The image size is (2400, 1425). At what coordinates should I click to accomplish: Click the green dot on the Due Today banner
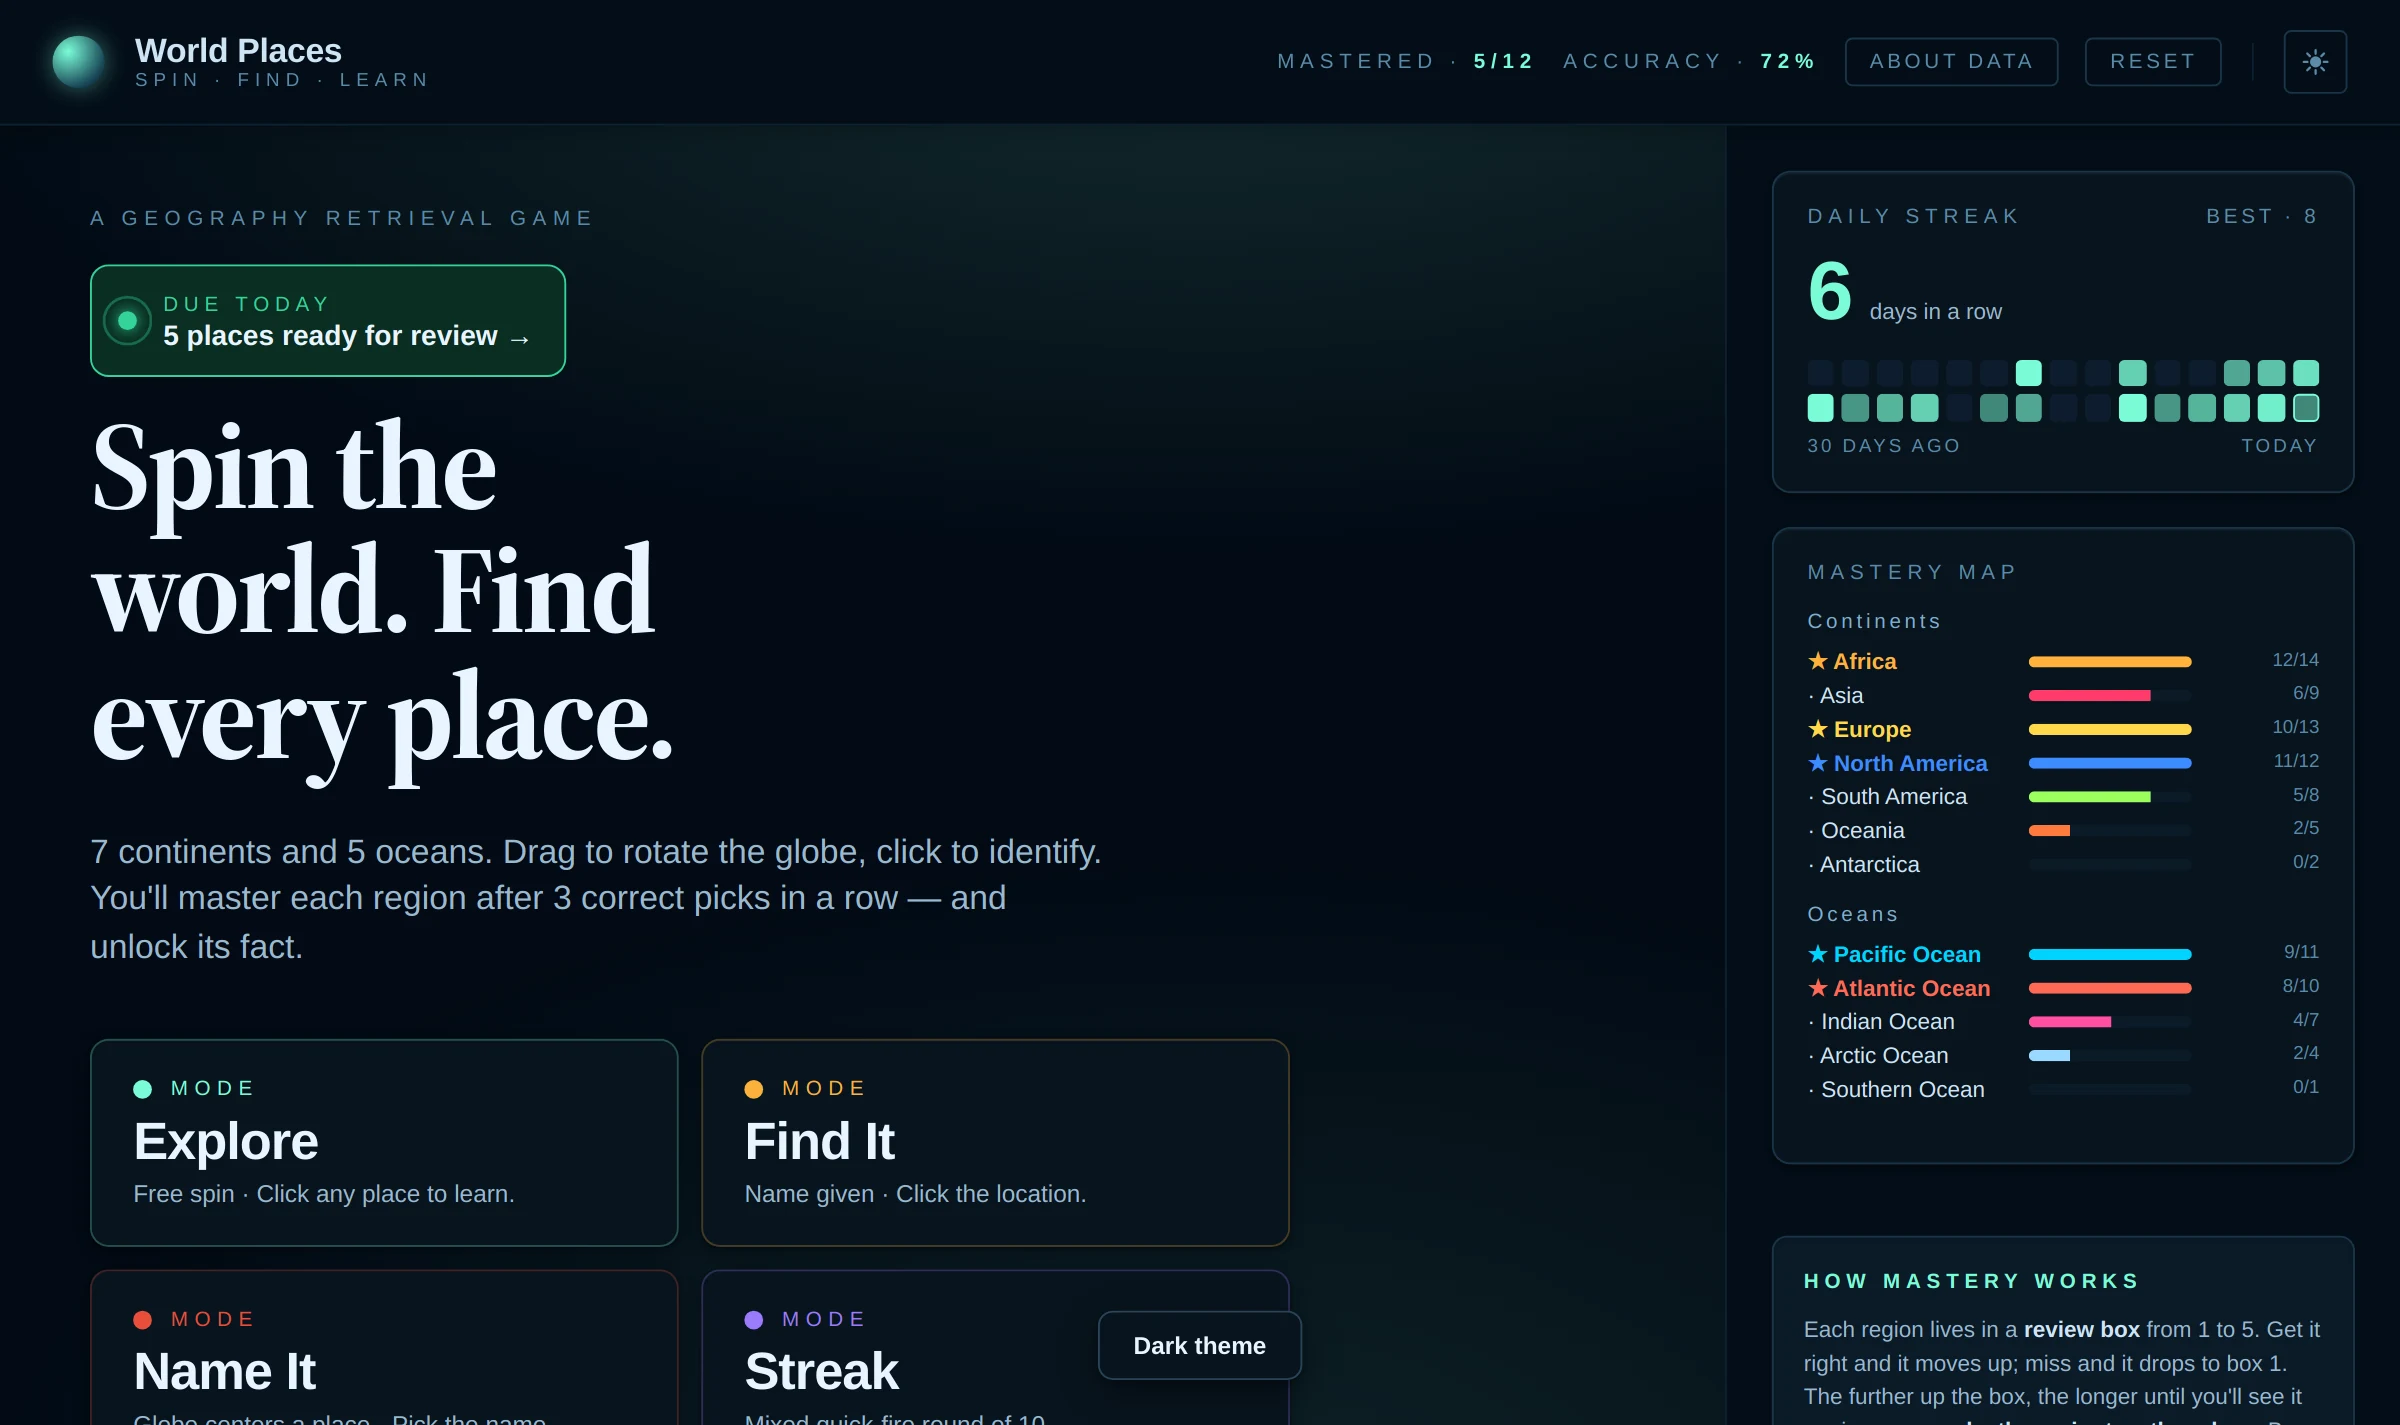(128, 321)
